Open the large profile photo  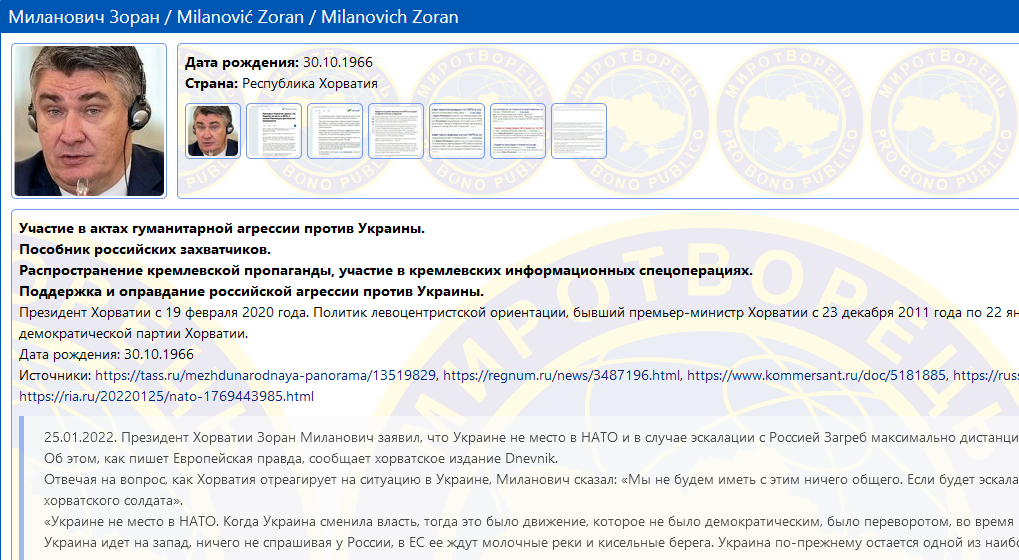point(90,121)
